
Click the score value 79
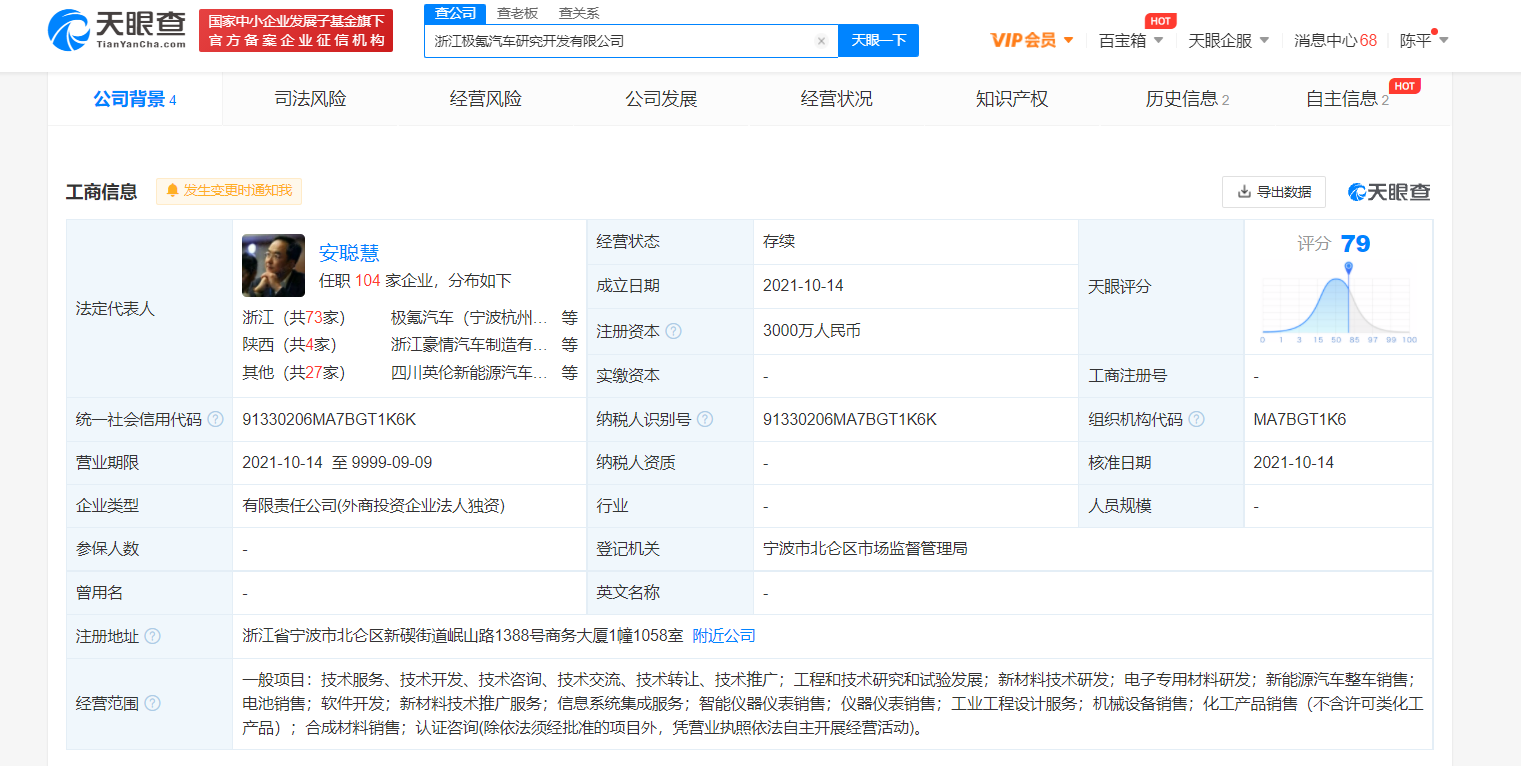pyautogui.click(x=1355, y=244)
